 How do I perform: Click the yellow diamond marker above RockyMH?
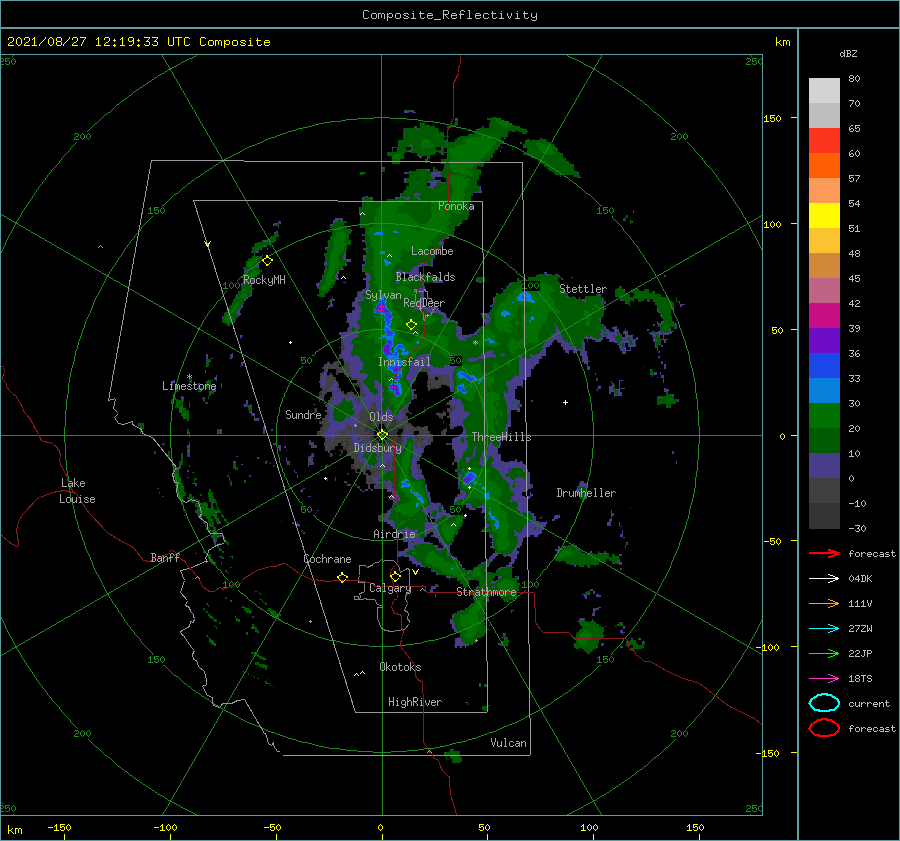(x=267, y=261)
